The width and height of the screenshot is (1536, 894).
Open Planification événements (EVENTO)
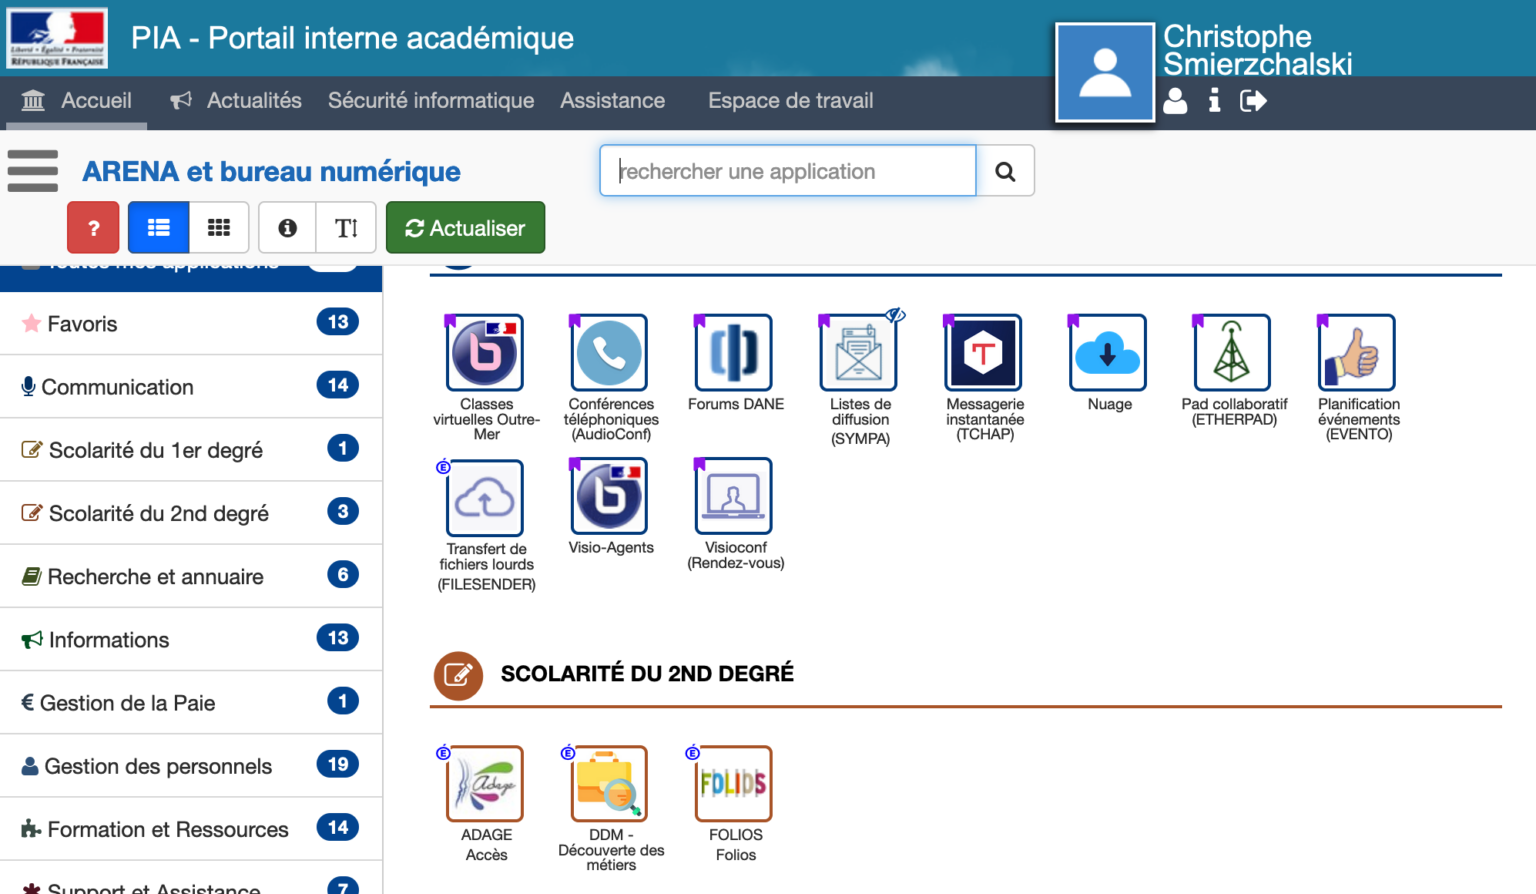point(1357,353)
